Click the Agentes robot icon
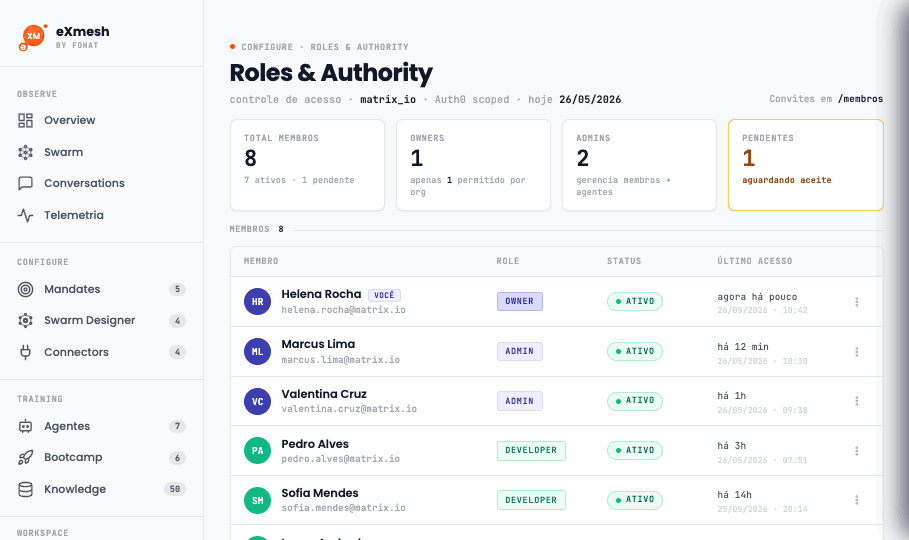Image resolution: width=909 pixels, height=540 pixels. point(26,426)
